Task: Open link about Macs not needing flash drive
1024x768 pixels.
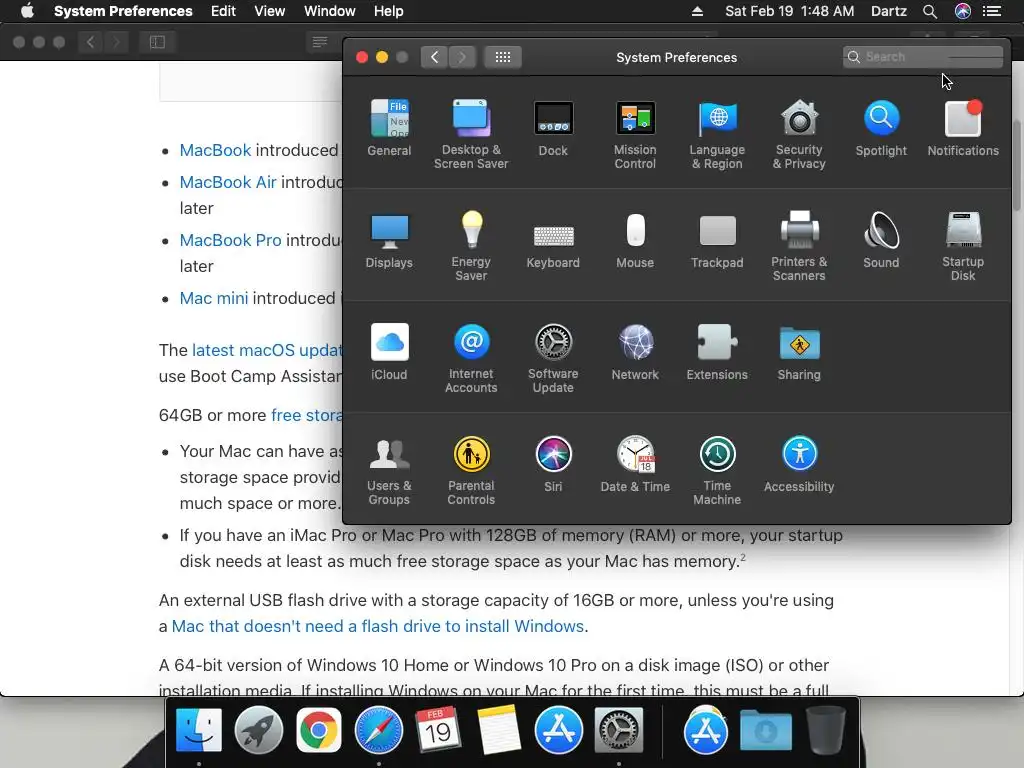Action: [377, 626]
